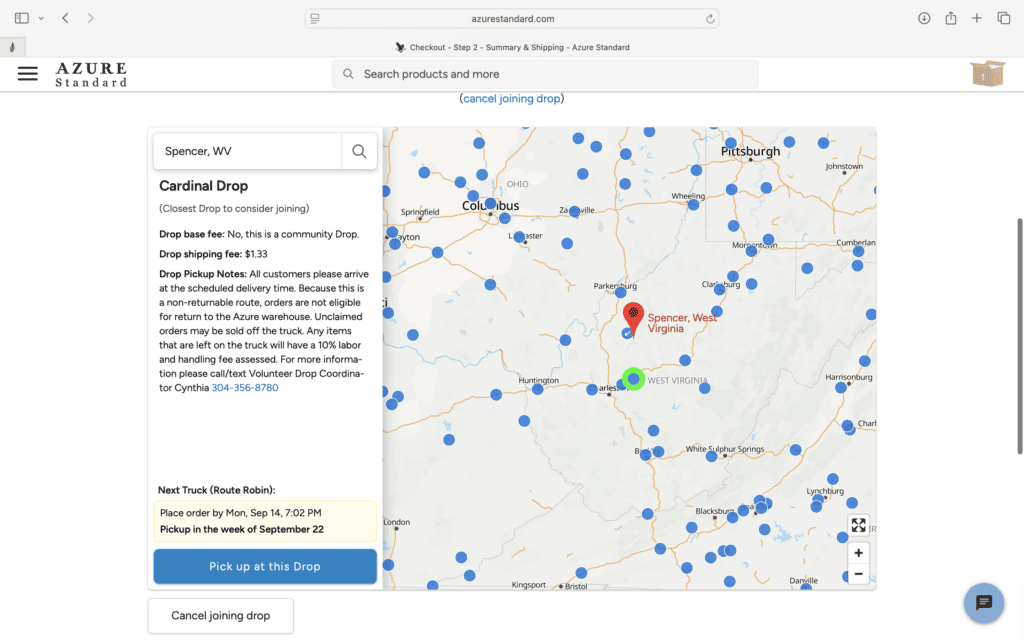Zoom out on the map
This screenshot has height=640, width=1024.
[x=858, y=574]
